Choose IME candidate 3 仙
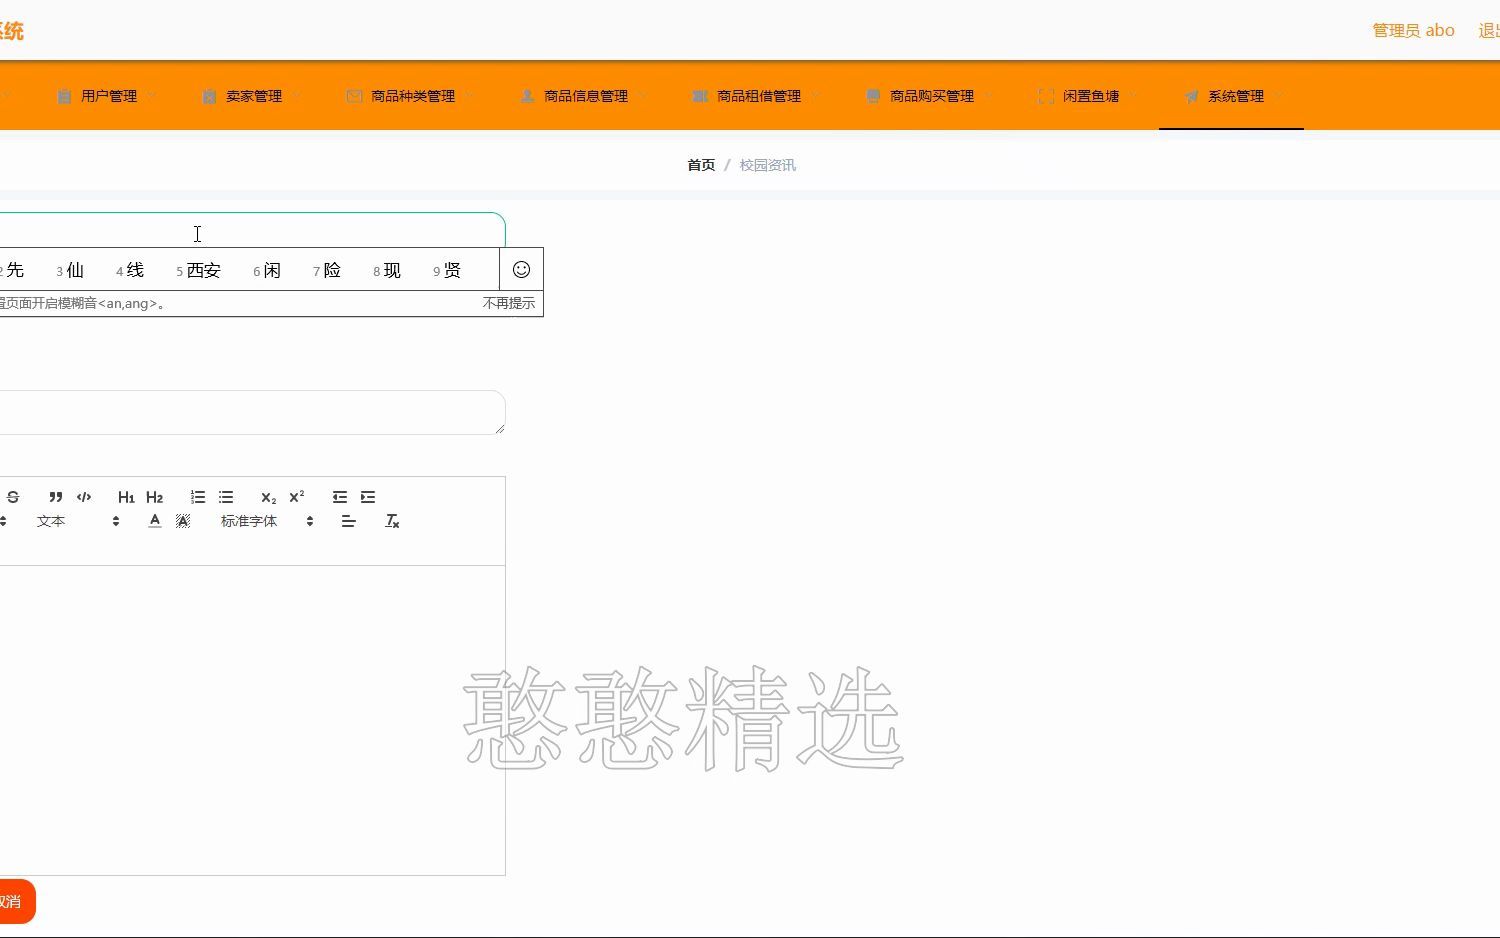Image resolution: width=1500 pixels, height=938 pixels. click(70, 270)
